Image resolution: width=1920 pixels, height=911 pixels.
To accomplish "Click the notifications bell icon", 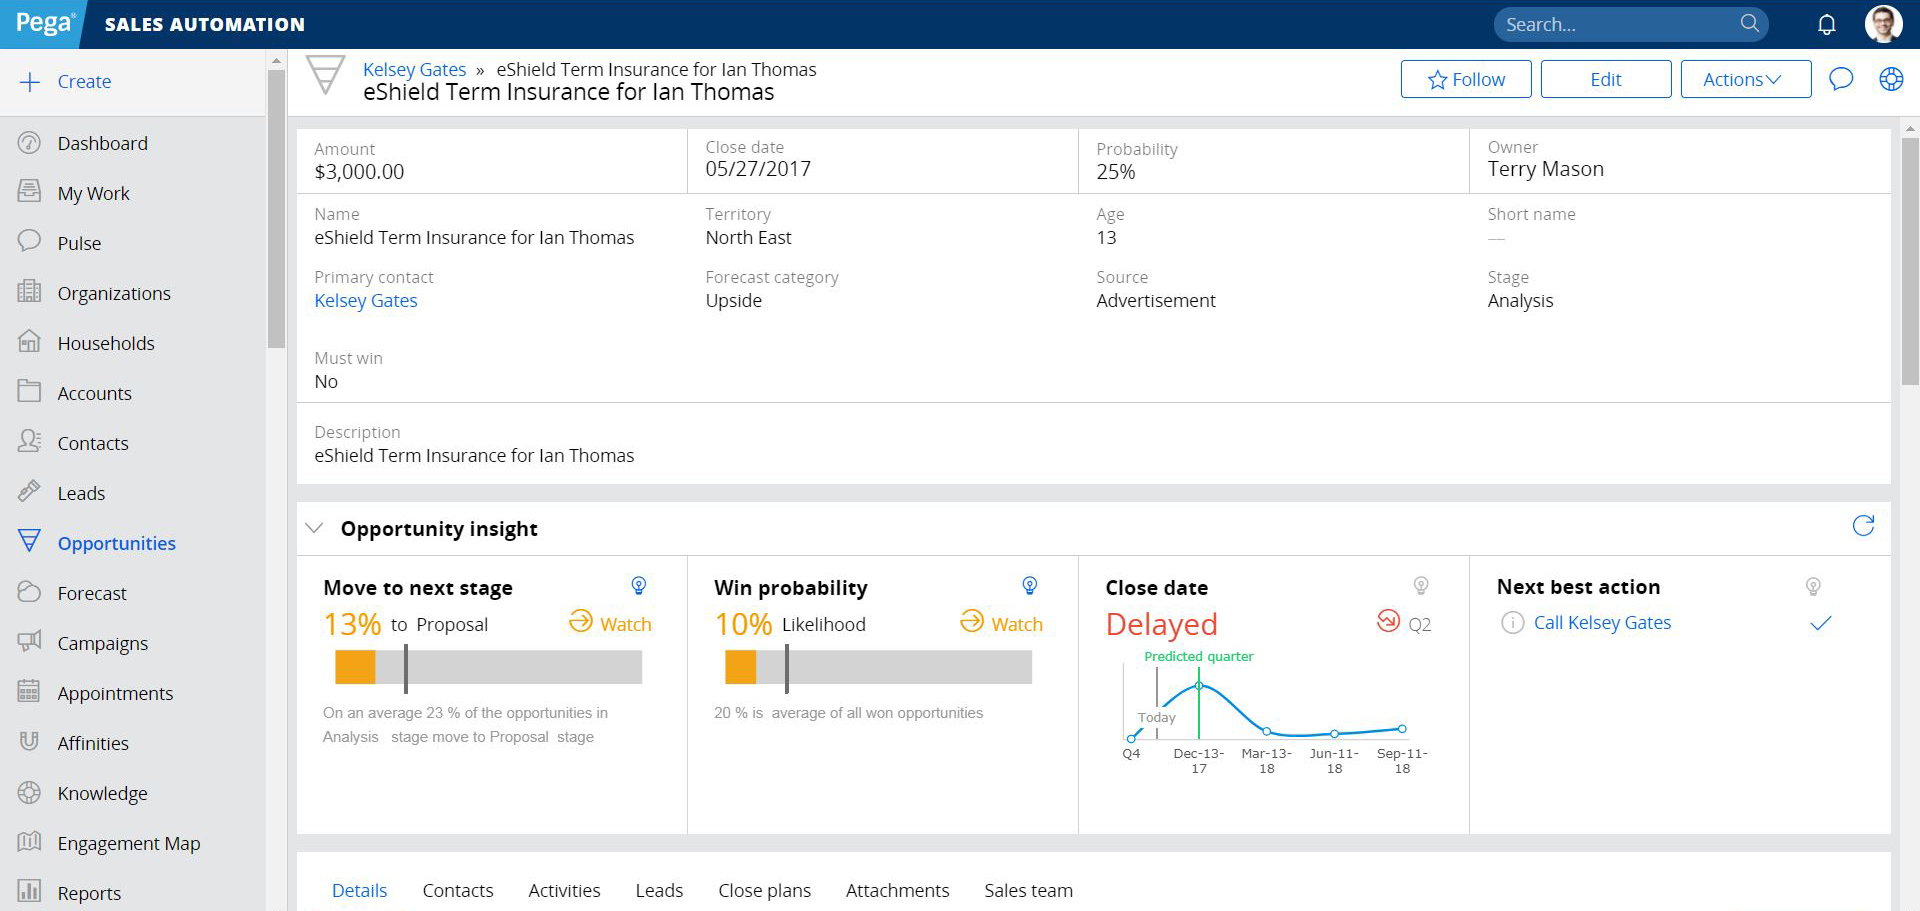I will click(x=1826, y=24).
